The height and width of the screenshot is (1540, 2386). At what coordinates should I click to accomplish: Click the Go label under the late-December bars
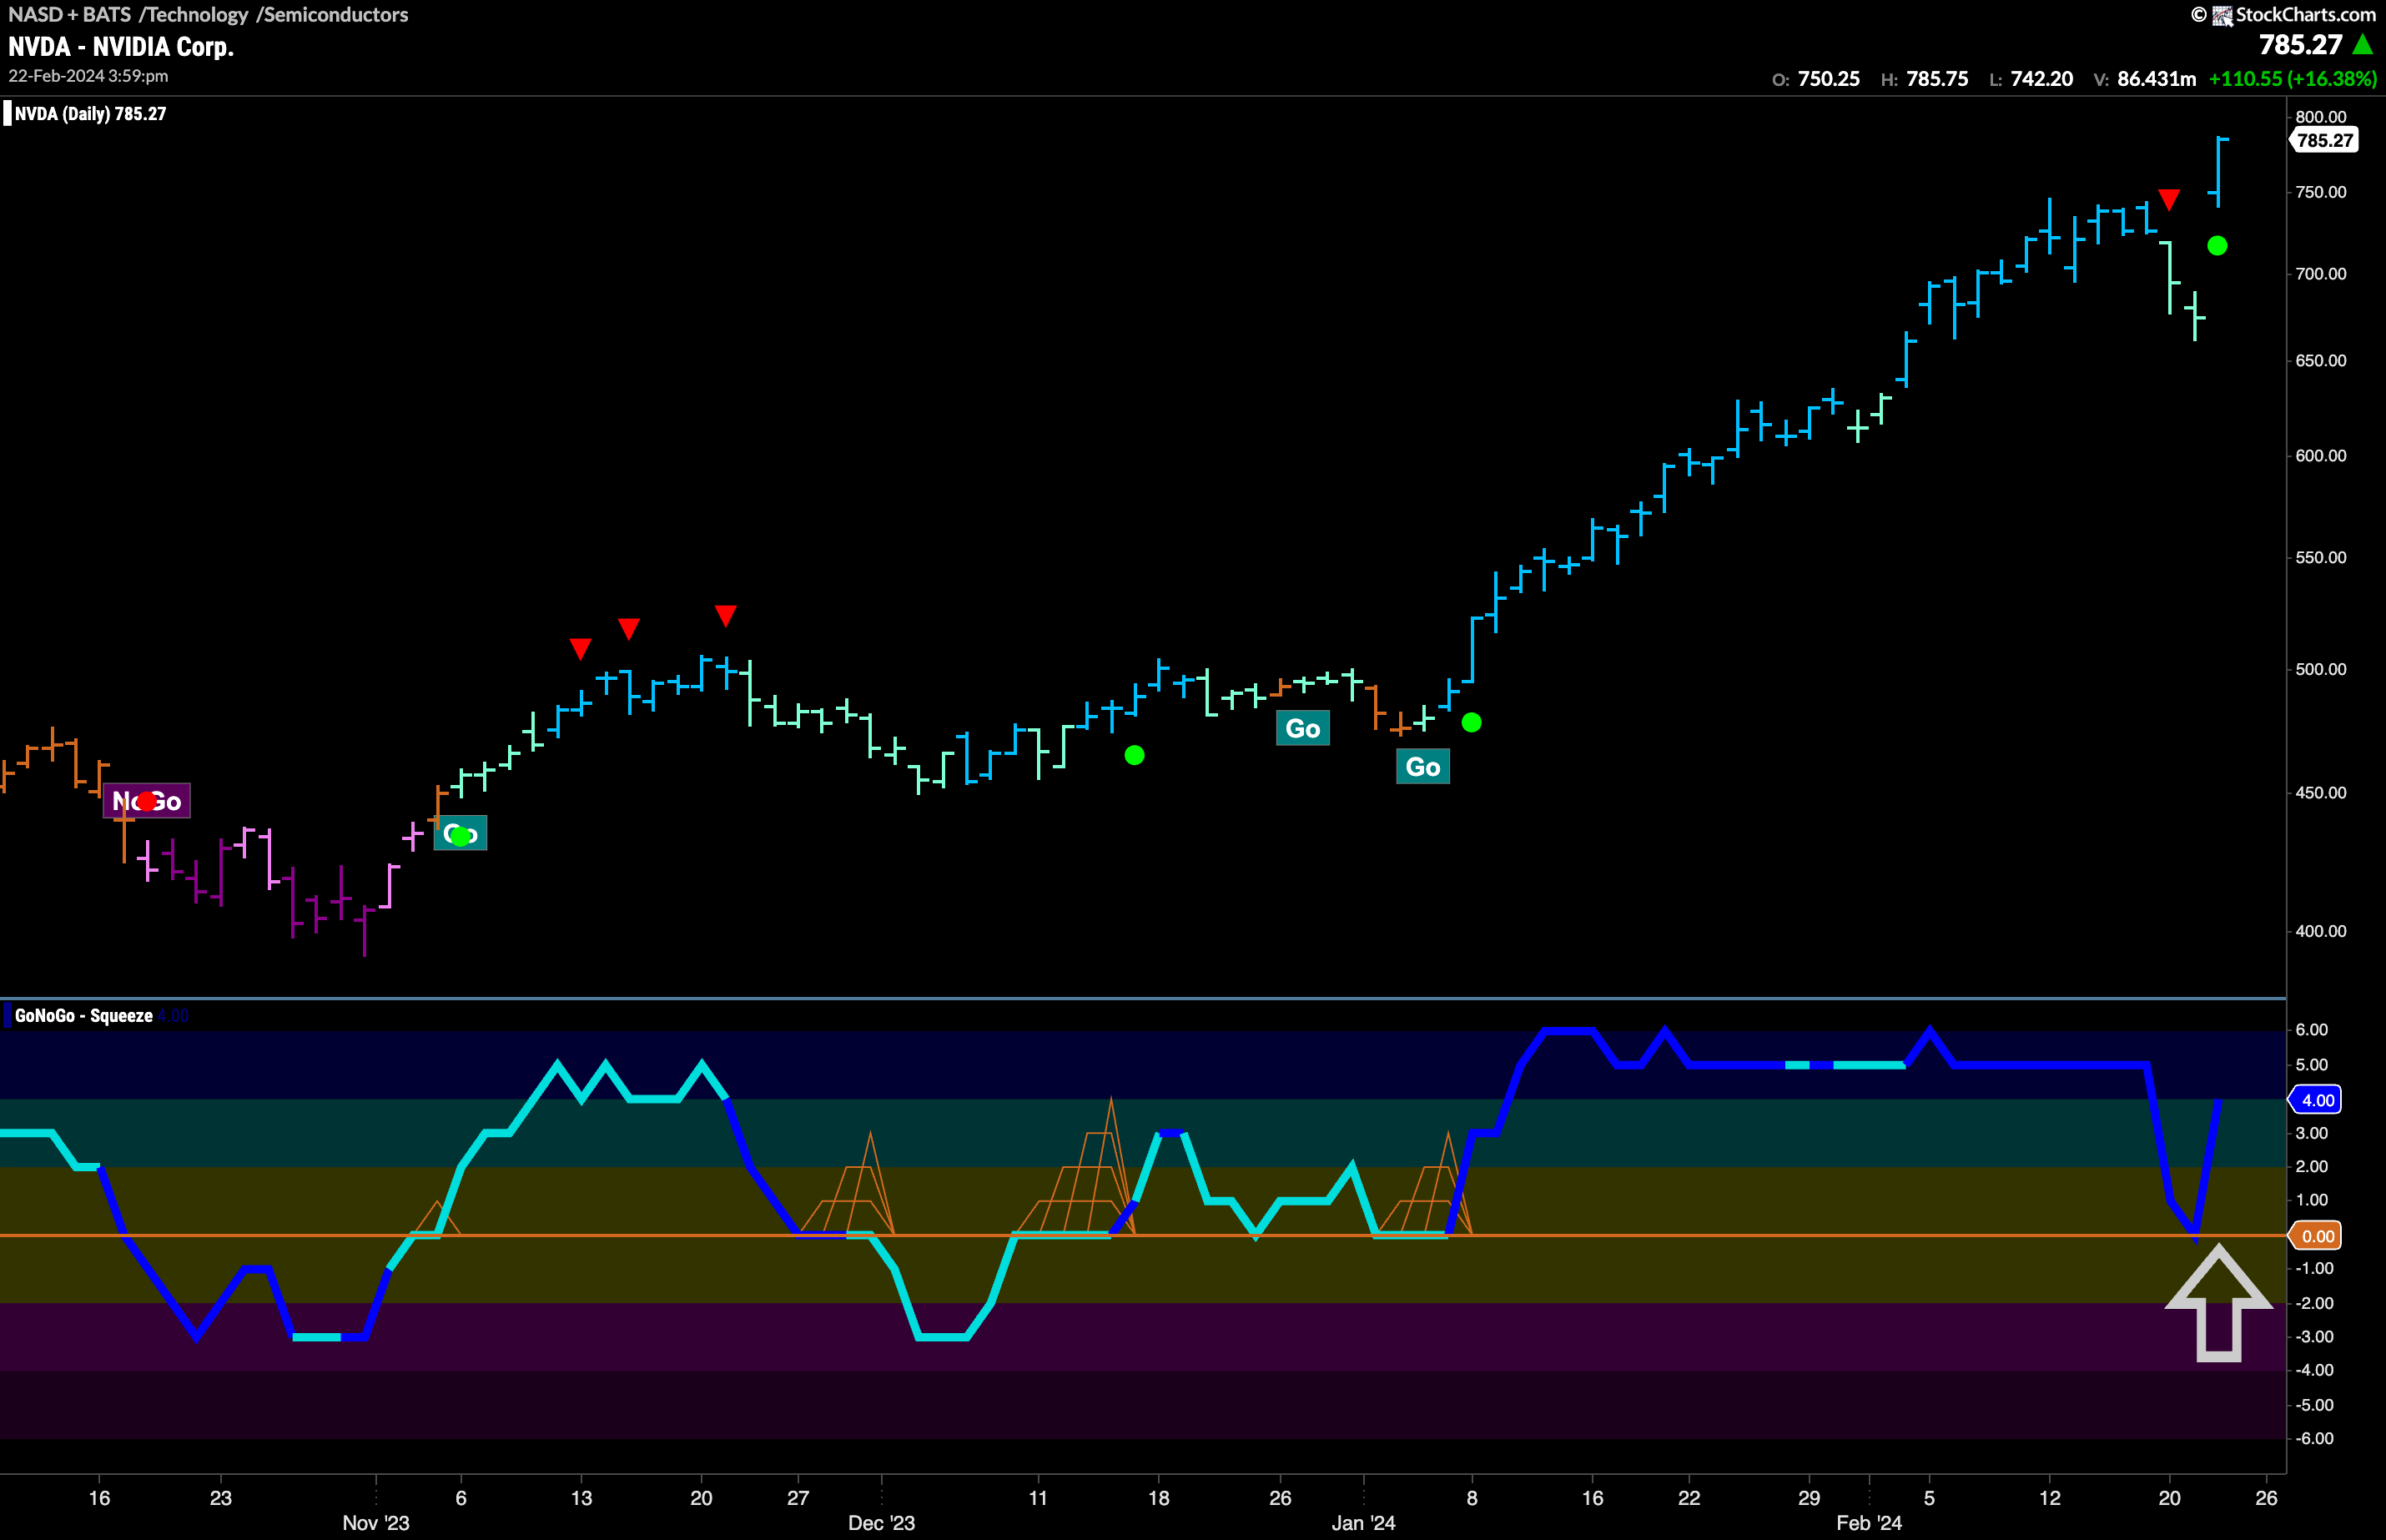pyautogui.click(x=1303, y=728)
